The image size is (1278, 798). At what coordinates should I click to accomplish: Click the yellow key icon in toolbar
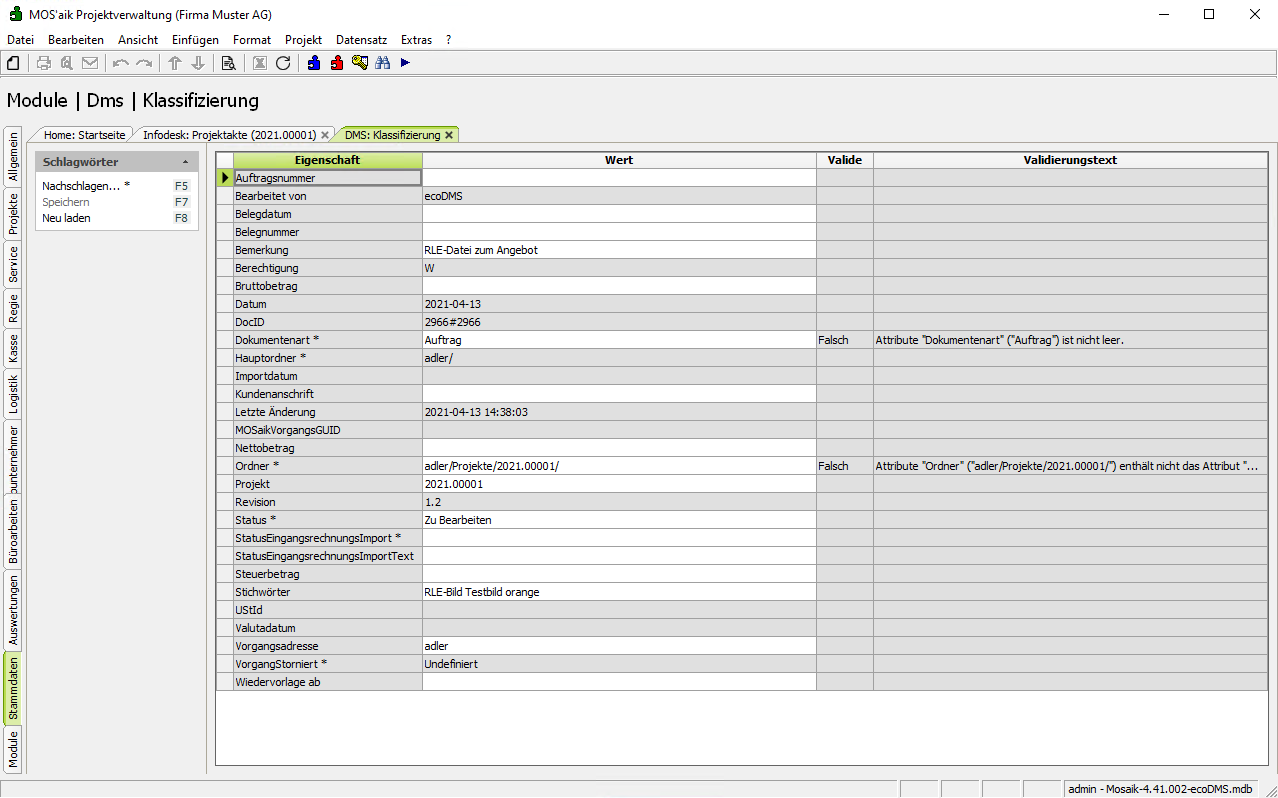coord(360,63)
